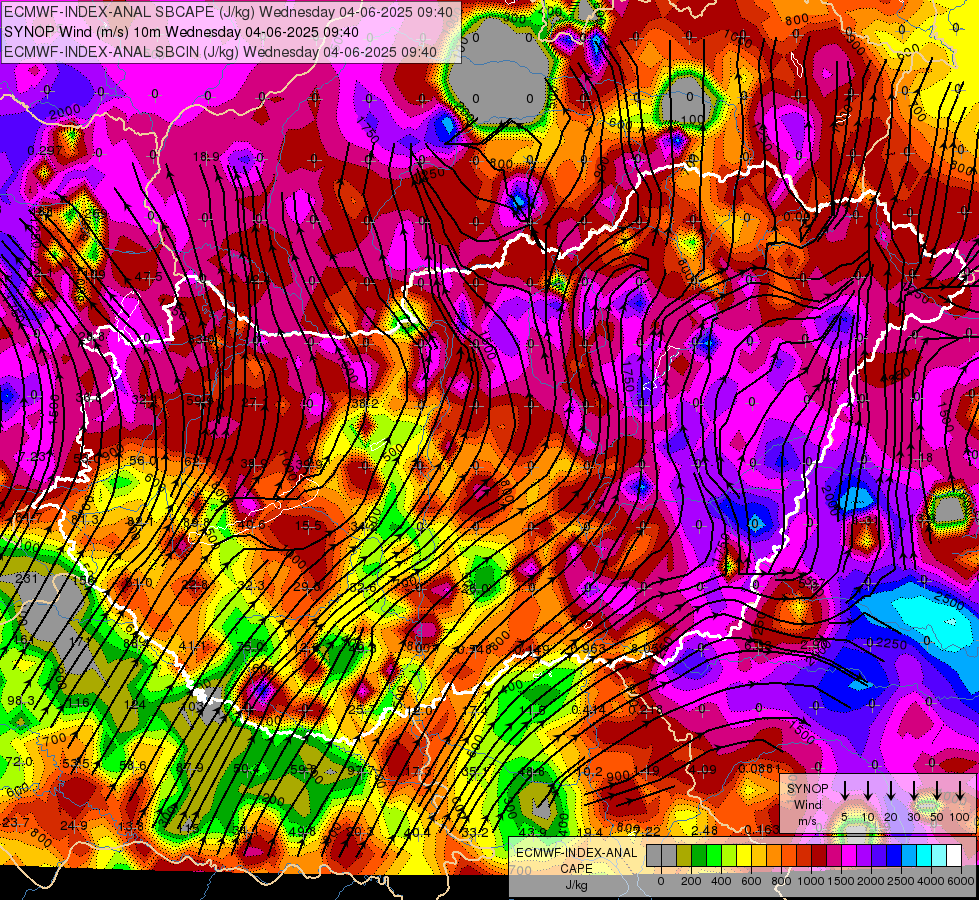
Task: Click the 30 m/s wind arrow in legend
Action: 914,791
